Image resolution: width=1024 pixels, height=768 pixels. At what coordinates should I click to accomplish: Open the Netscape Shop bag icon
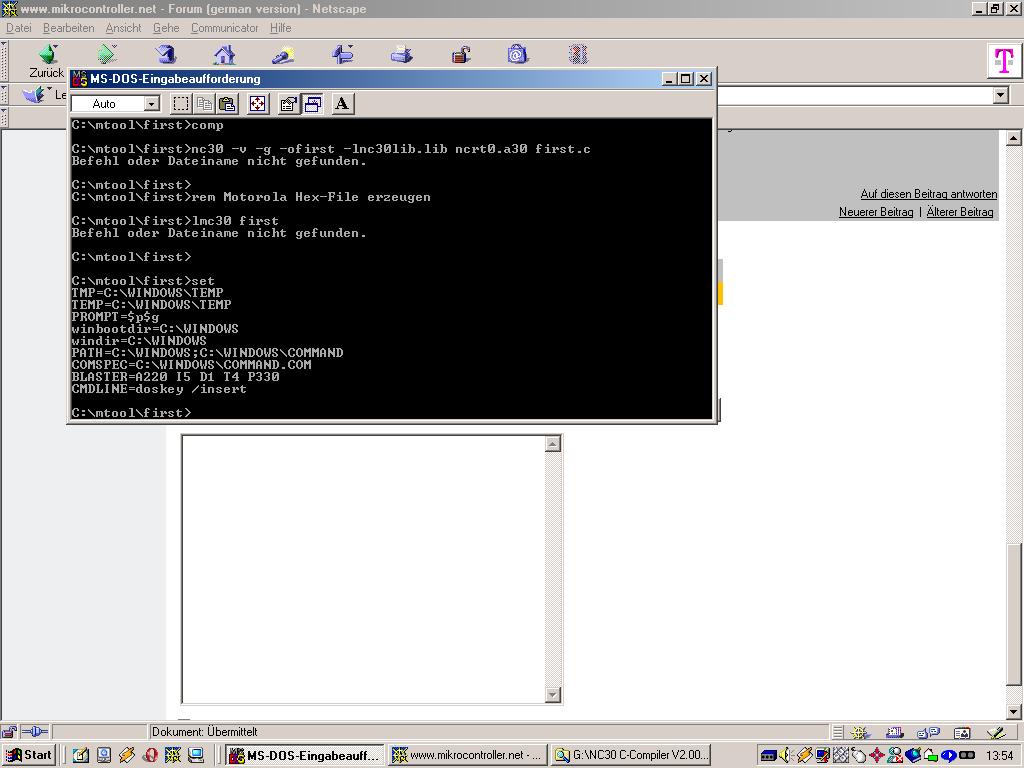pyautogui.click(x=517, y=54)
